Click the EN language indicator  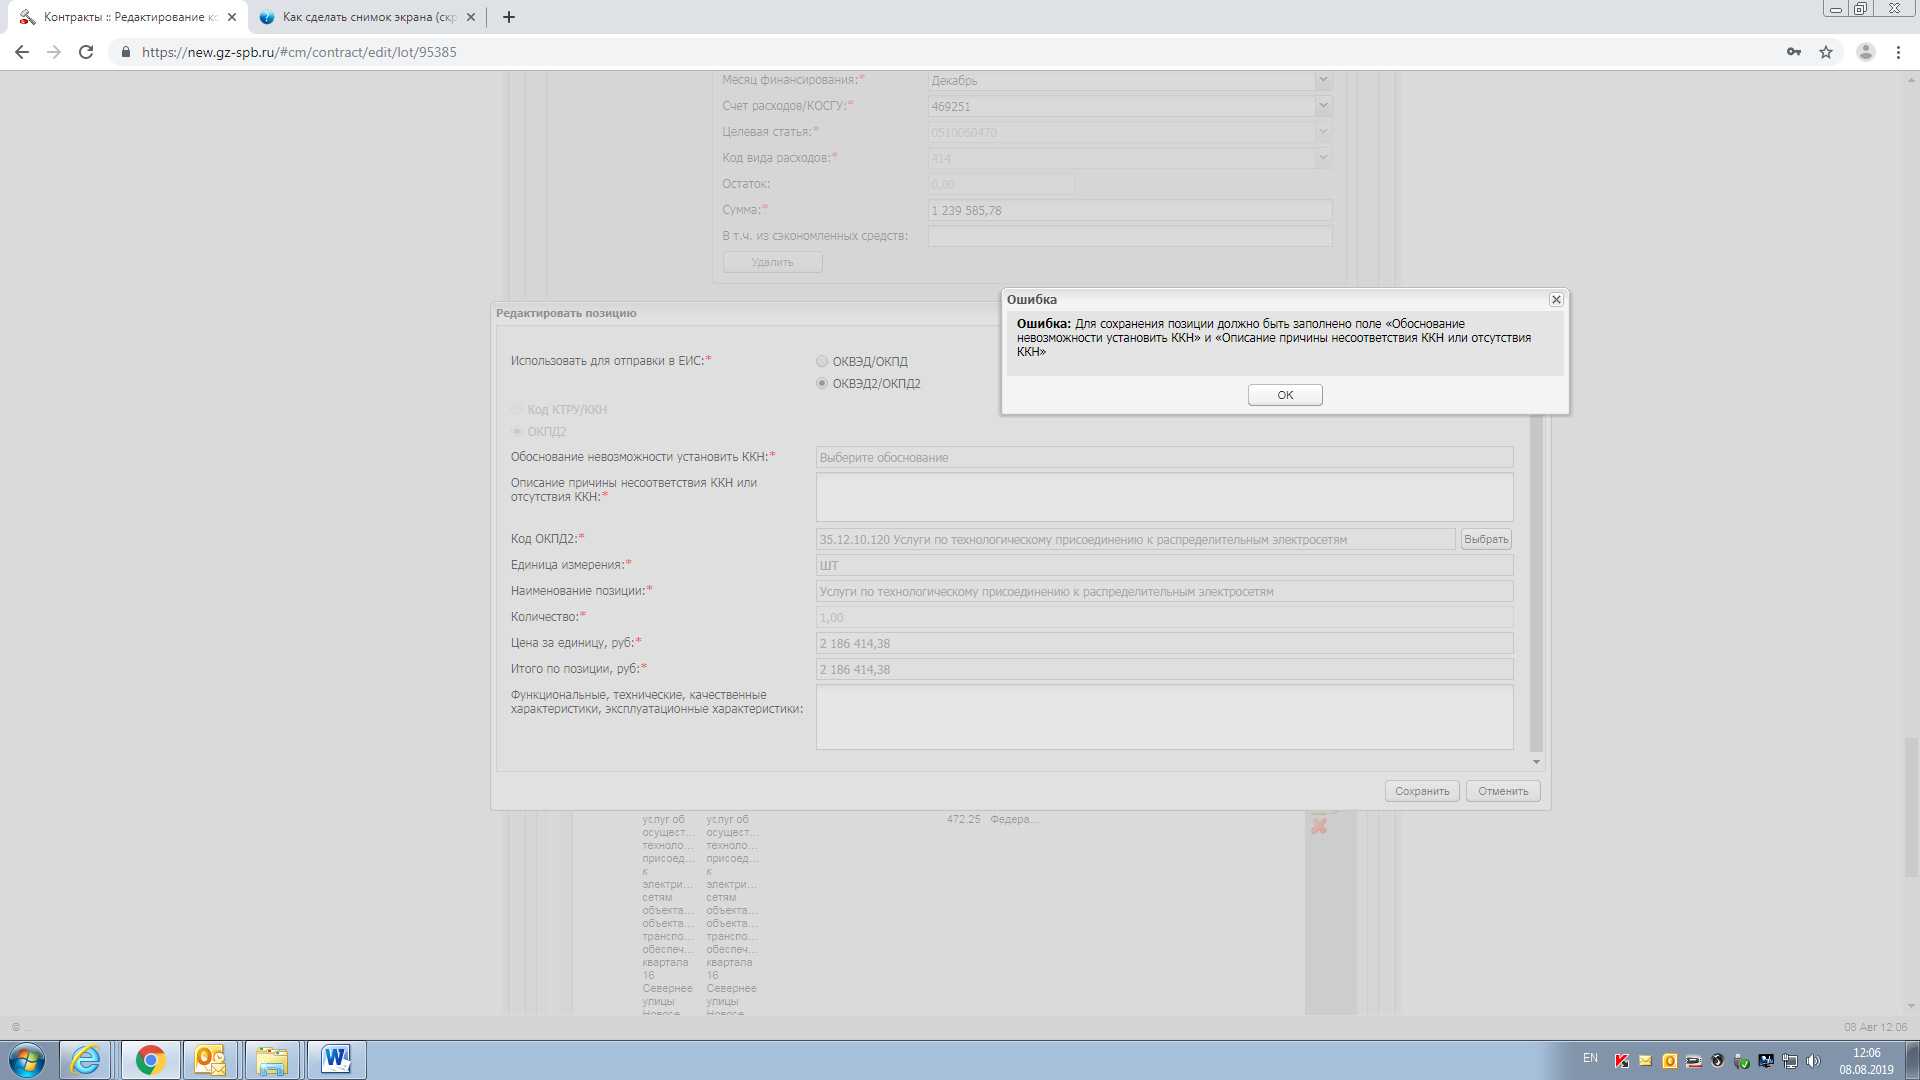point(1590,1058)
